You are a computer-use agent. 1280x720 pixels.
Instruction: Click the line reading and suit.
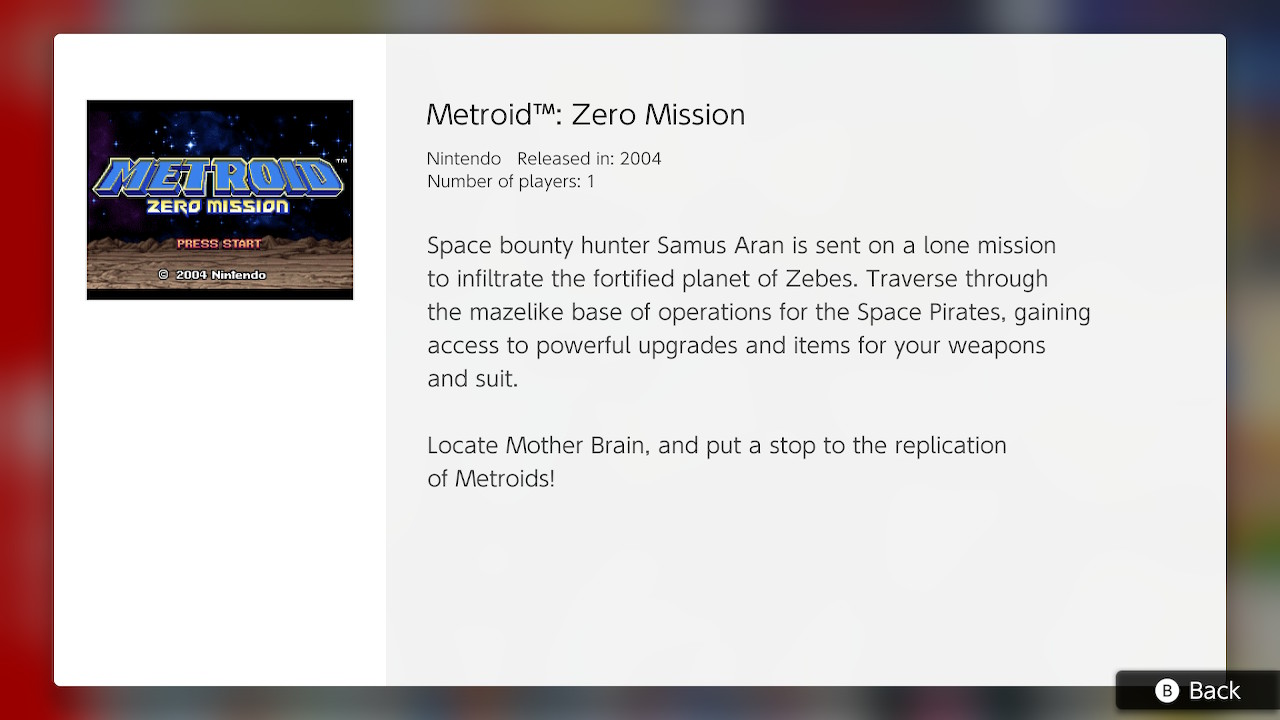[x=472, y=379]
